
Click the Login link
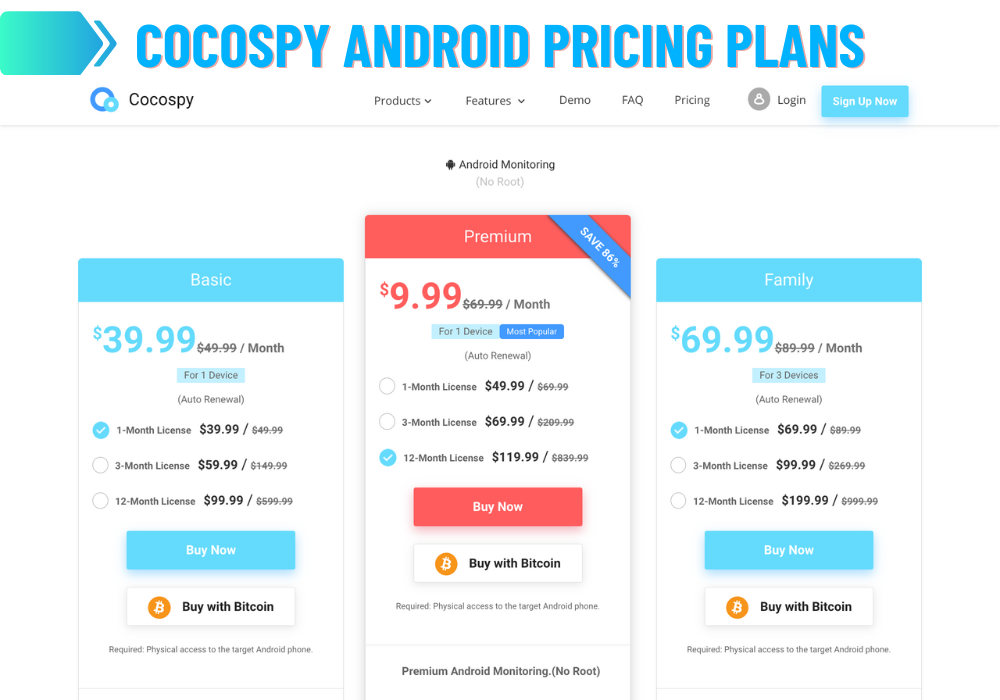pyautogui.click(x=791, y=100)
